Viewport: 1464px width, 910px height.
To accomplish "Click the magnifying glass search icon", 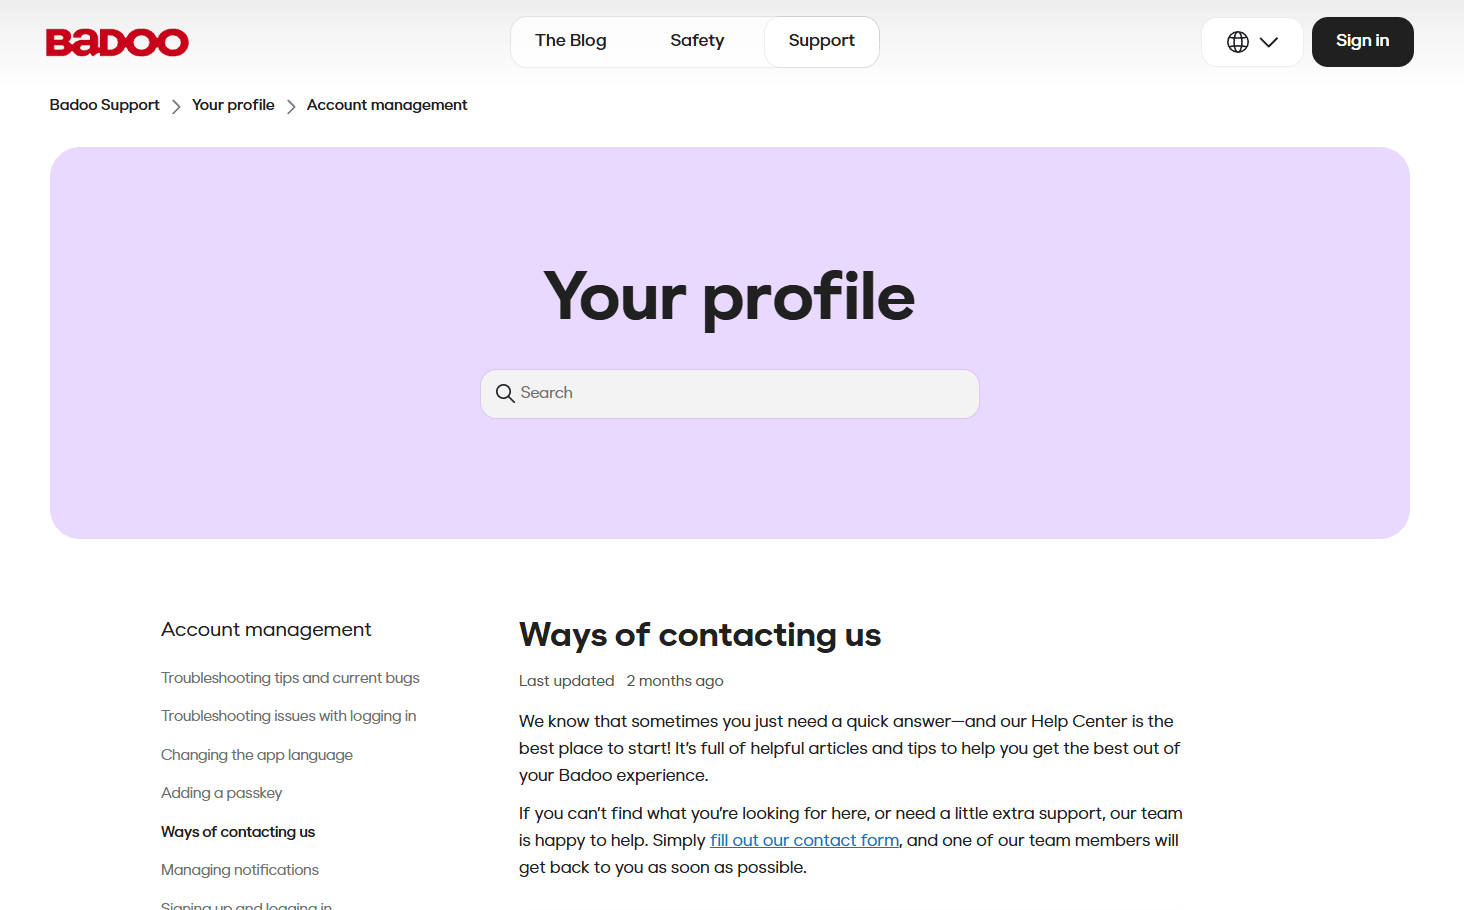I will pyautogui.click(x=505, y=394).
